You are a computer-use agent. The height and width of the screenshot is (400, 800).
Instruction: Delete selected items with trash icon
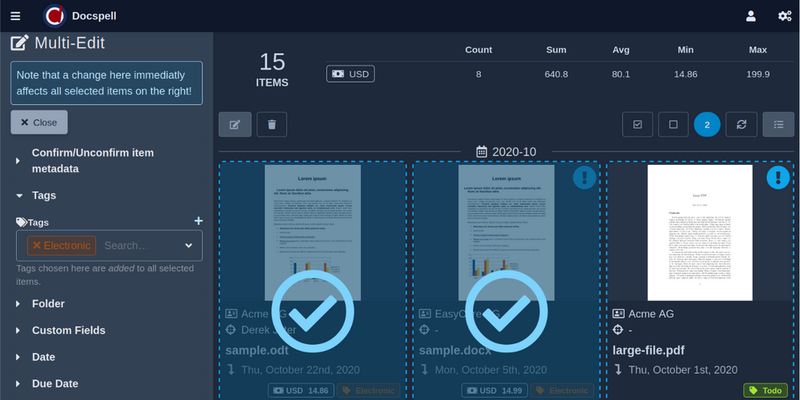point(272,124)
